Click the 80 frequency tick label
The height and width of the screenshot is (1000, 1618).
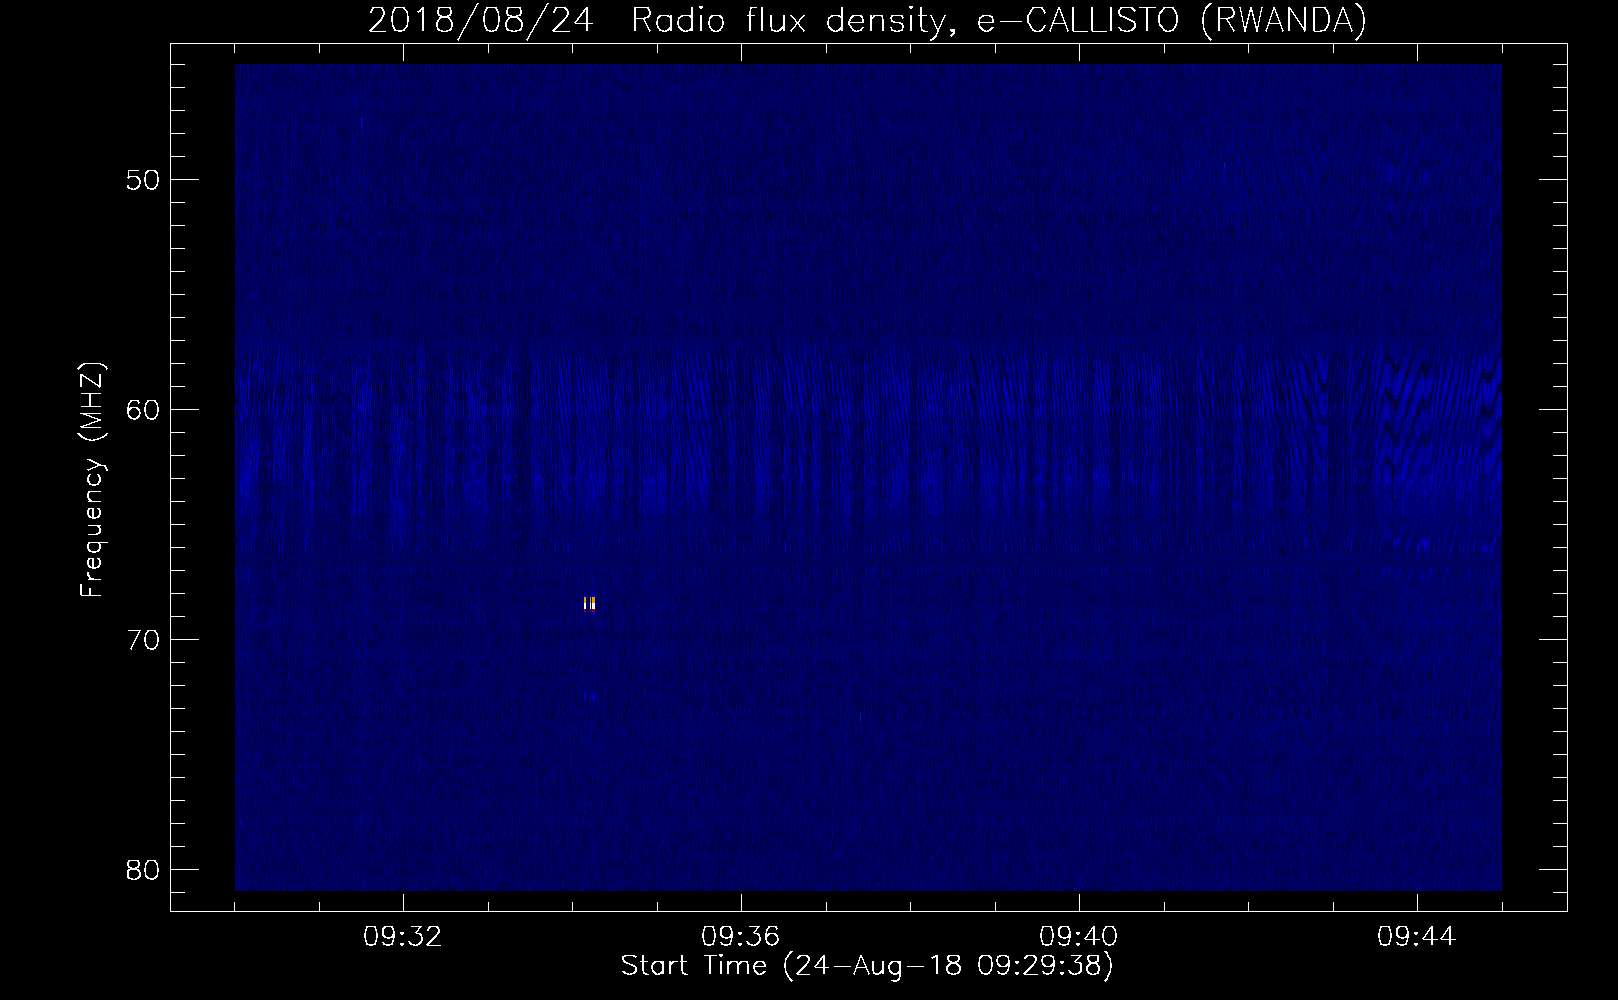click(144, 870)
